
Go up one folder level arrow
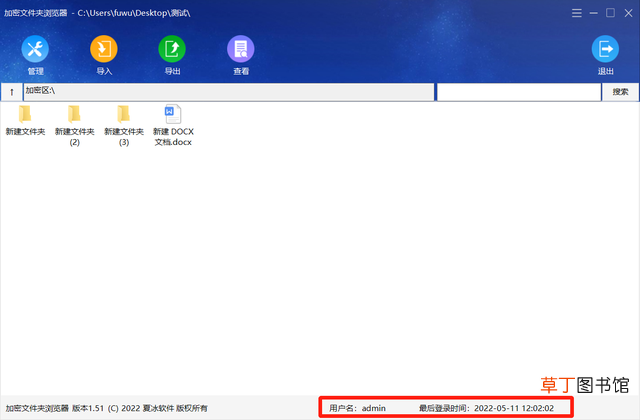click(x=12, y=92)
